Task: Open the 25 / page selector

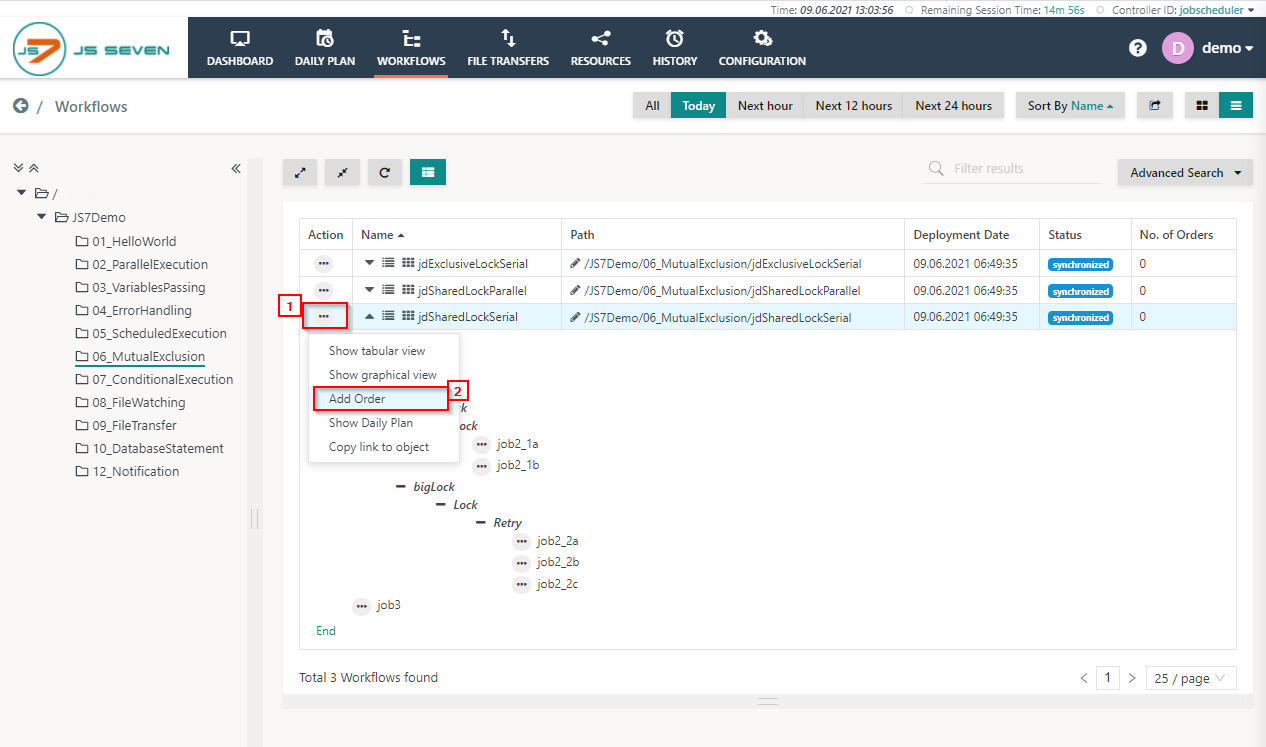Action: tap(1191, 678)
